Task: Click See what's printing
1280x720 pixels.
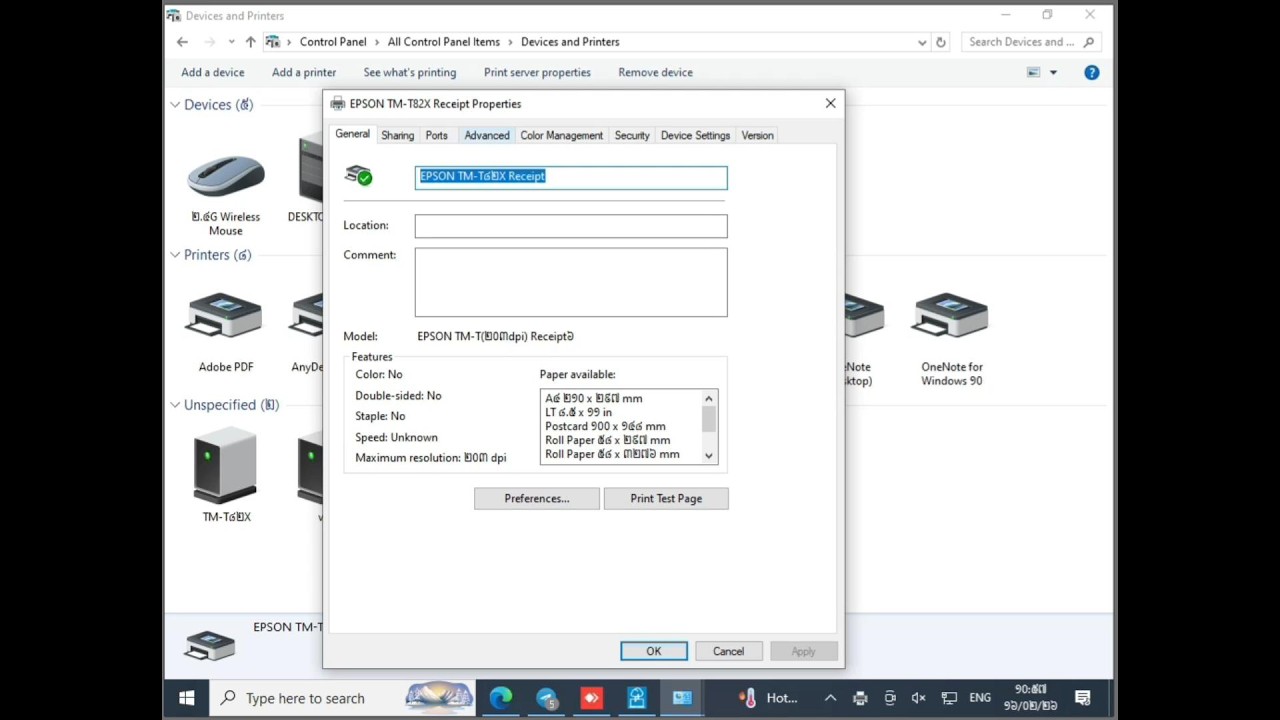Action: [410, 72]
